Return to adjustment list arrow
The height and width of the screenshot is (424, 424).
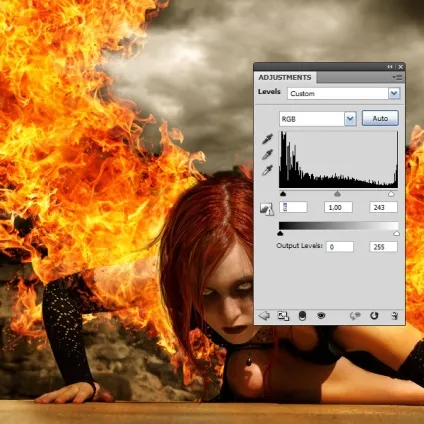click(264, 315)
